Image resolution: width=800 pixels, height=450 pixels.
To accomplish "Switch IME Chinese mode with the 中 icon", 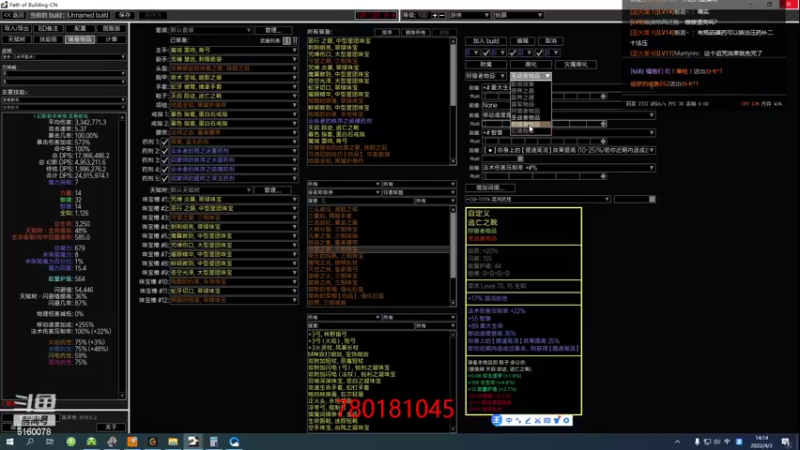I will tap(509, 420).
